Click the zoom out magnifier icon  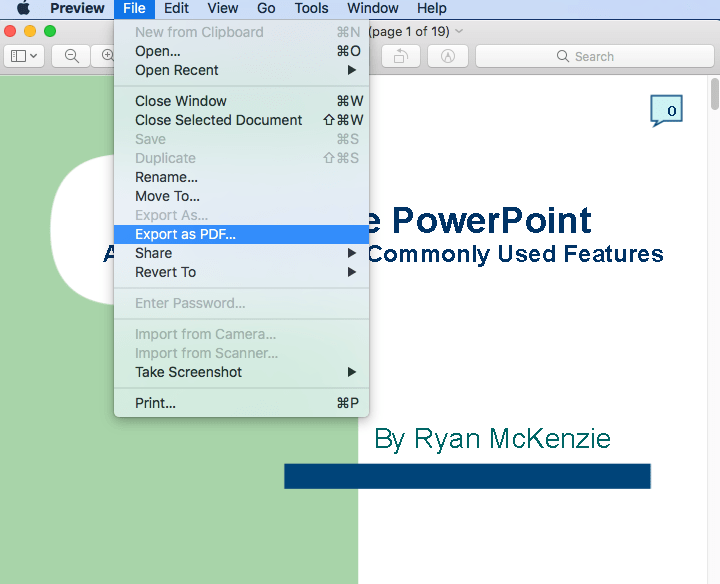coord(72,56)
